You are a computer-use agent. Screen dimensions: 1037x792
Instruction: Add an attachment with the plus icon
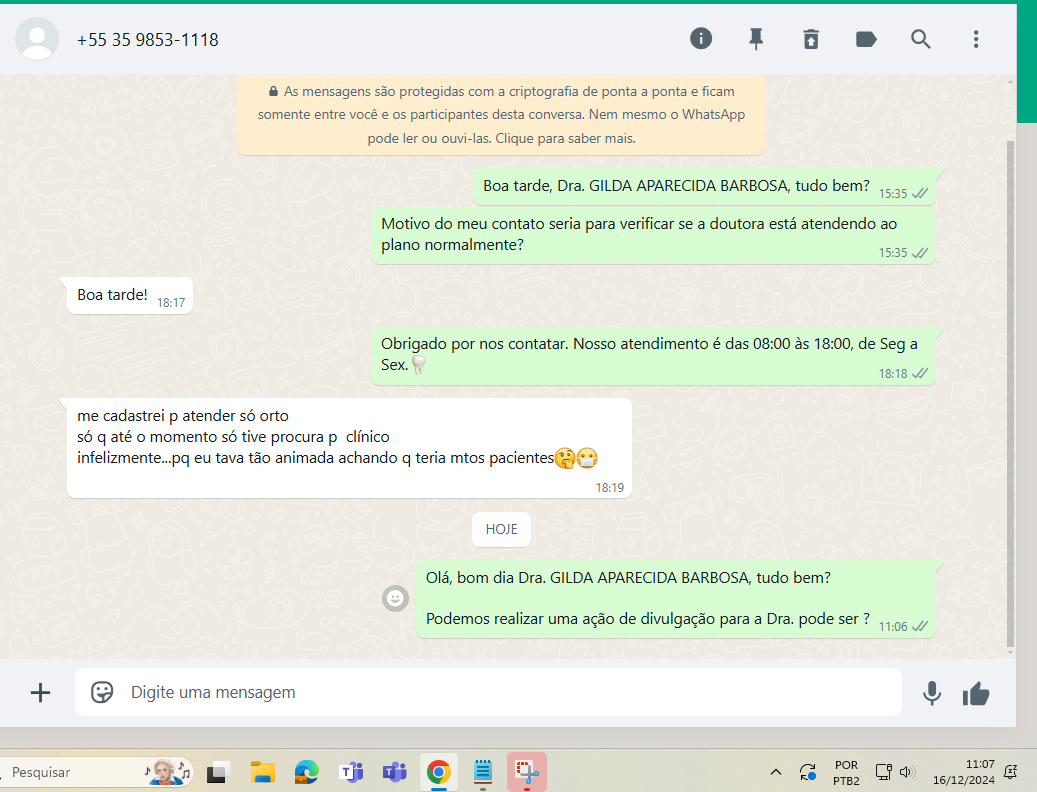[x=40, y=692]
